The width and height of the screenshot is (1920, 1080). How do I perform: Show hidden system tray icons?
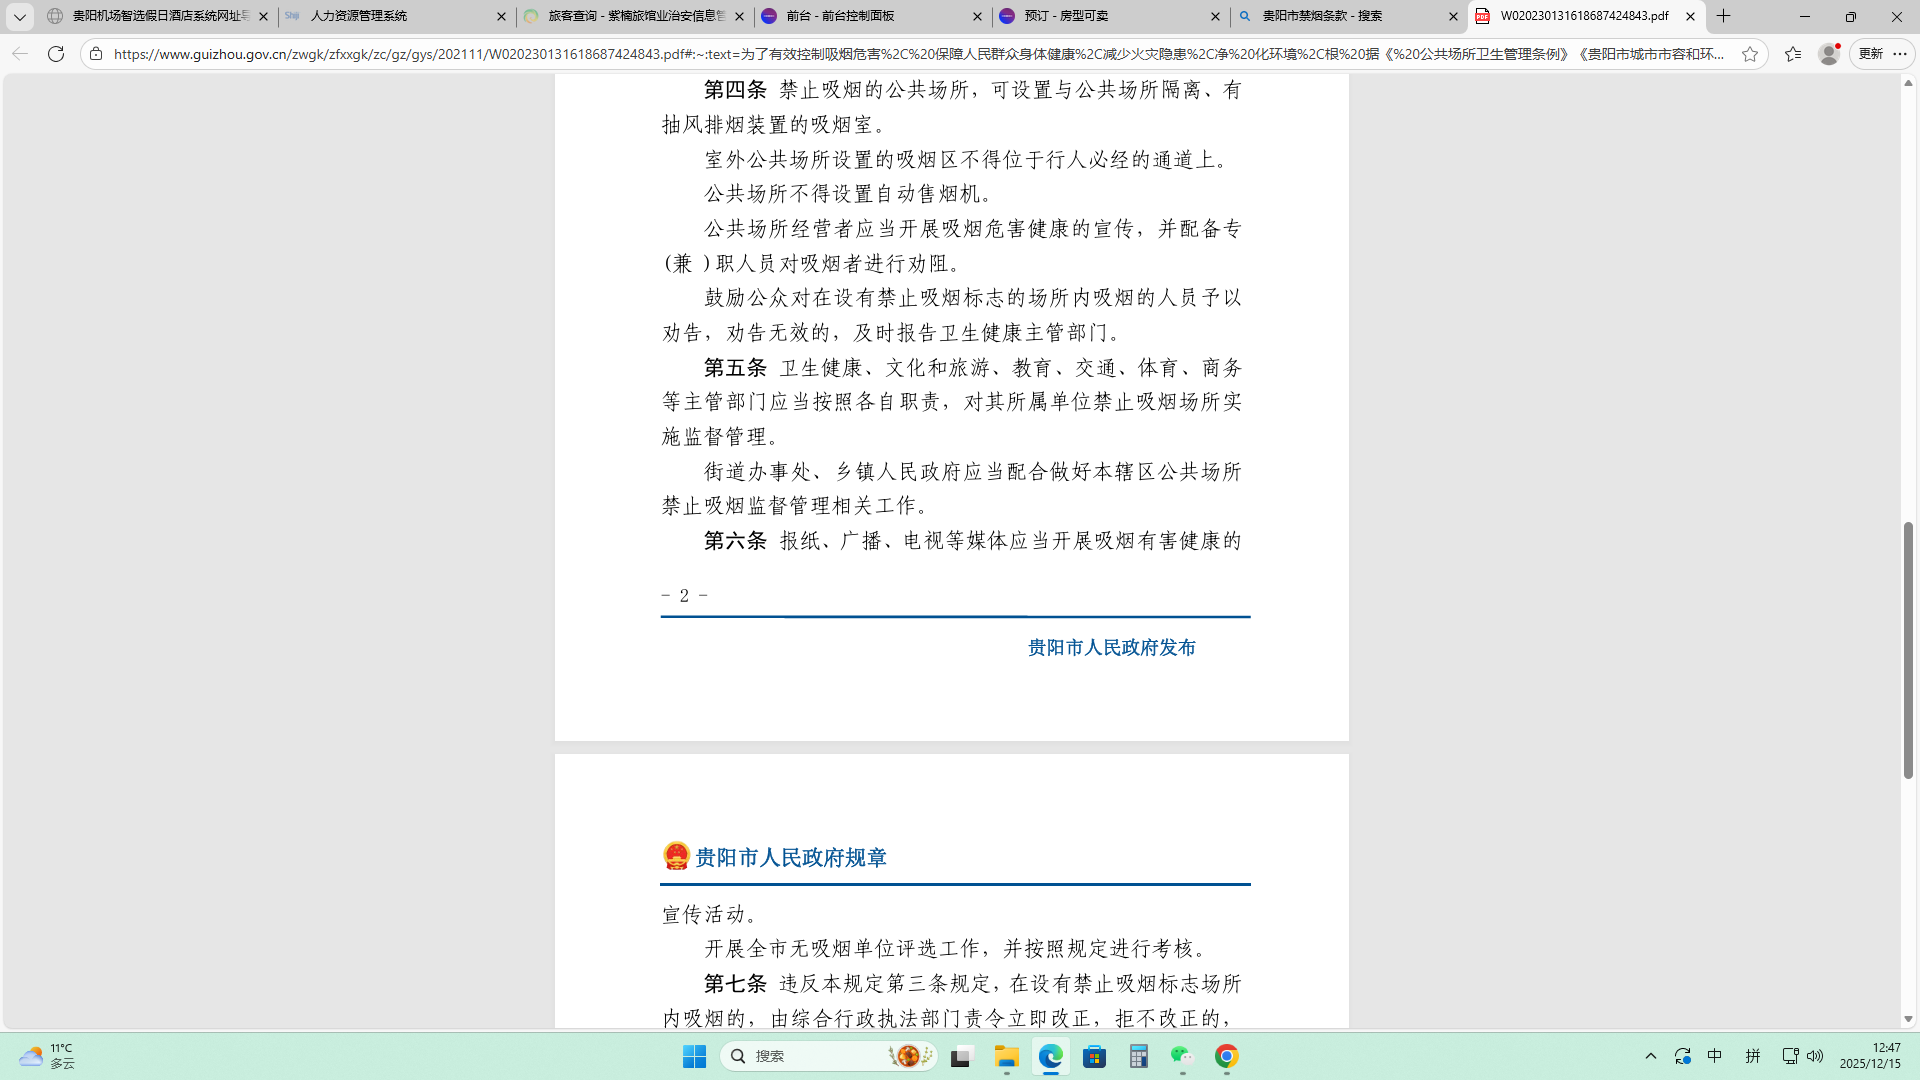pyautogui.click(x=1651, y=1056)
